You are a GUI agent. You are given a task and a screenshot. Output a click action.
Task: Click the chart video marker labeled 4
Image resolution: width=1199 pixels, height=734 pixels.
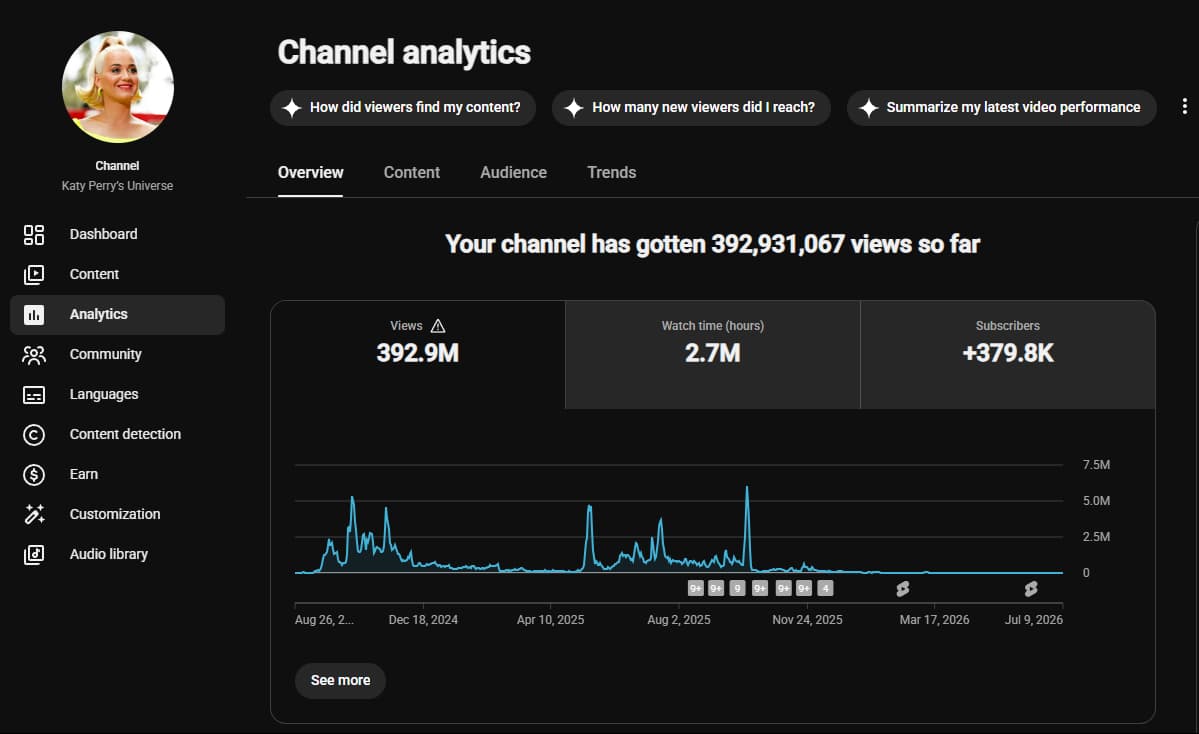(825, 588)
